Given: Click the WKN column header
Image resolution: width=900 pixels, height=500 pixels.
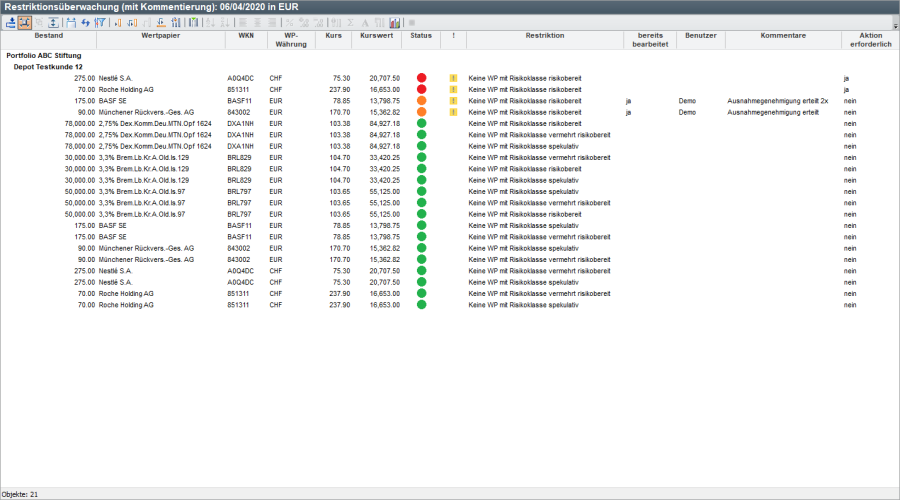Looking at the screenshot, I should point(245,35).
